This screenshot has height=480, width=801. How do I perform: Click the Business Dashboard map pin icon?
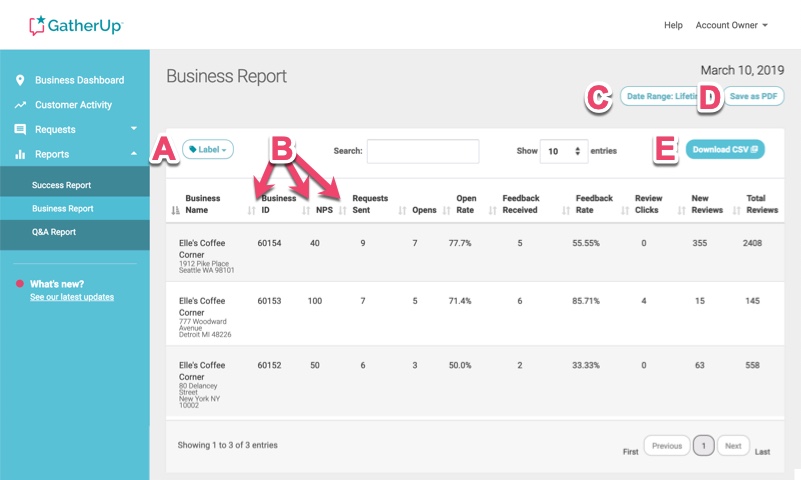(x=20, y=80)
